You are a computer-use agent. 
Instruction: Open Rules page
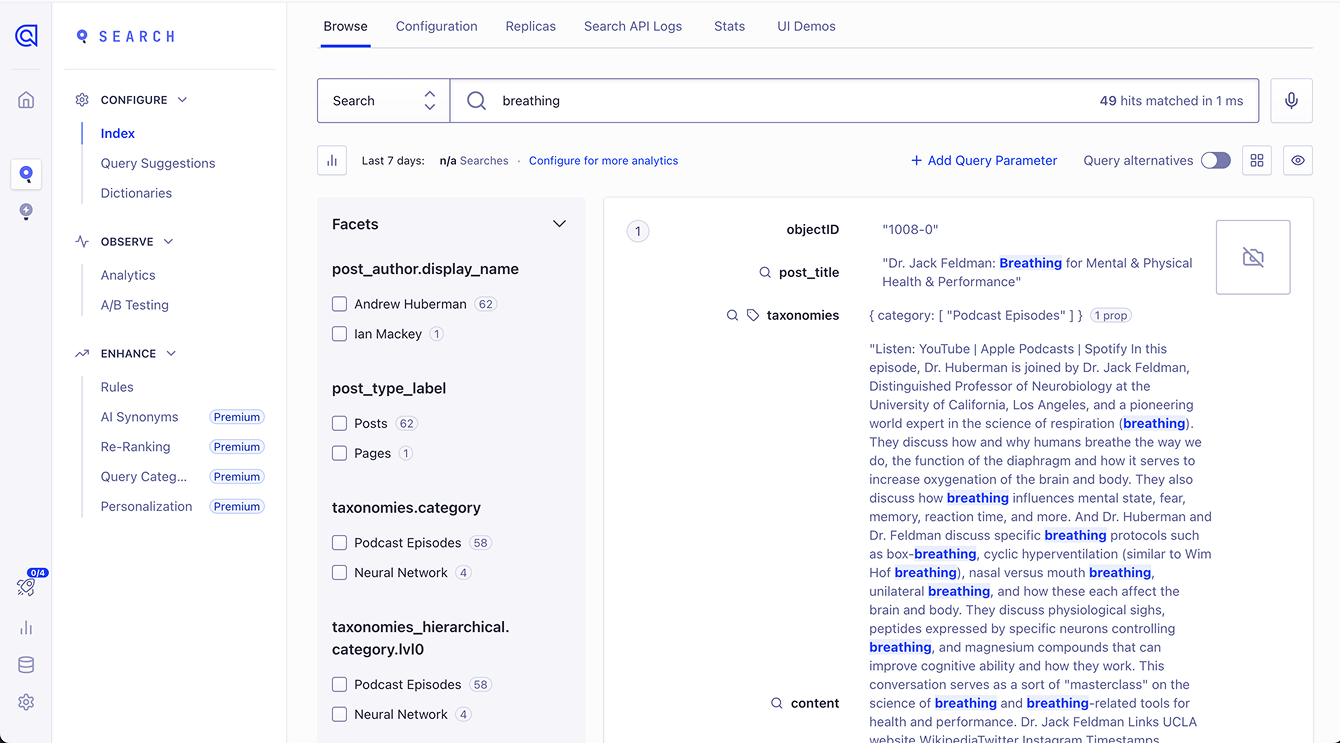pyautogui.click(x=117, y=387)
